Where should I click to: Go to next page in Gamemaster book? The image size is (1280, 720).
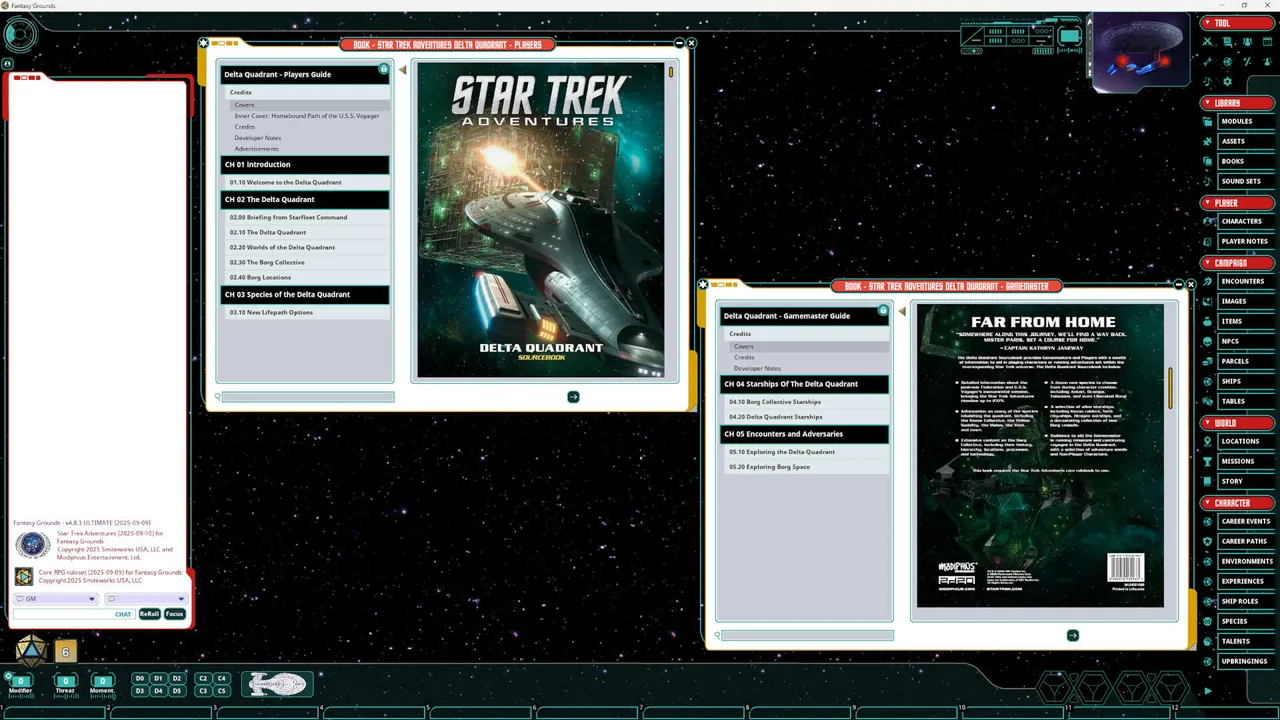1072,635
